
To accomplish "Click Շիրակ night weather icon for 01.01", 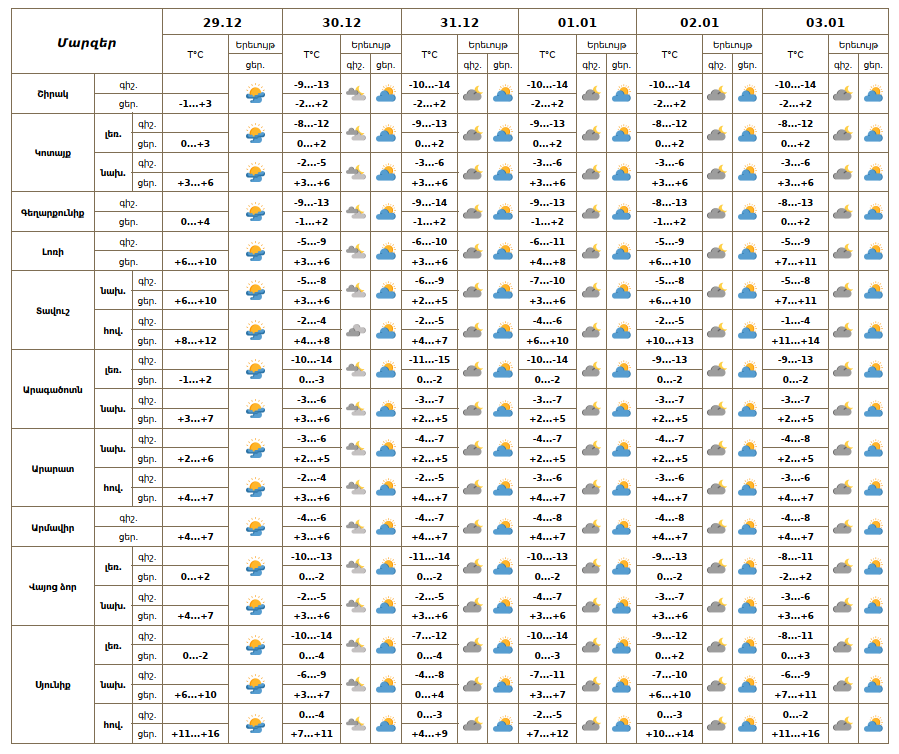I will pyautogui.click(x=591, y=94).
